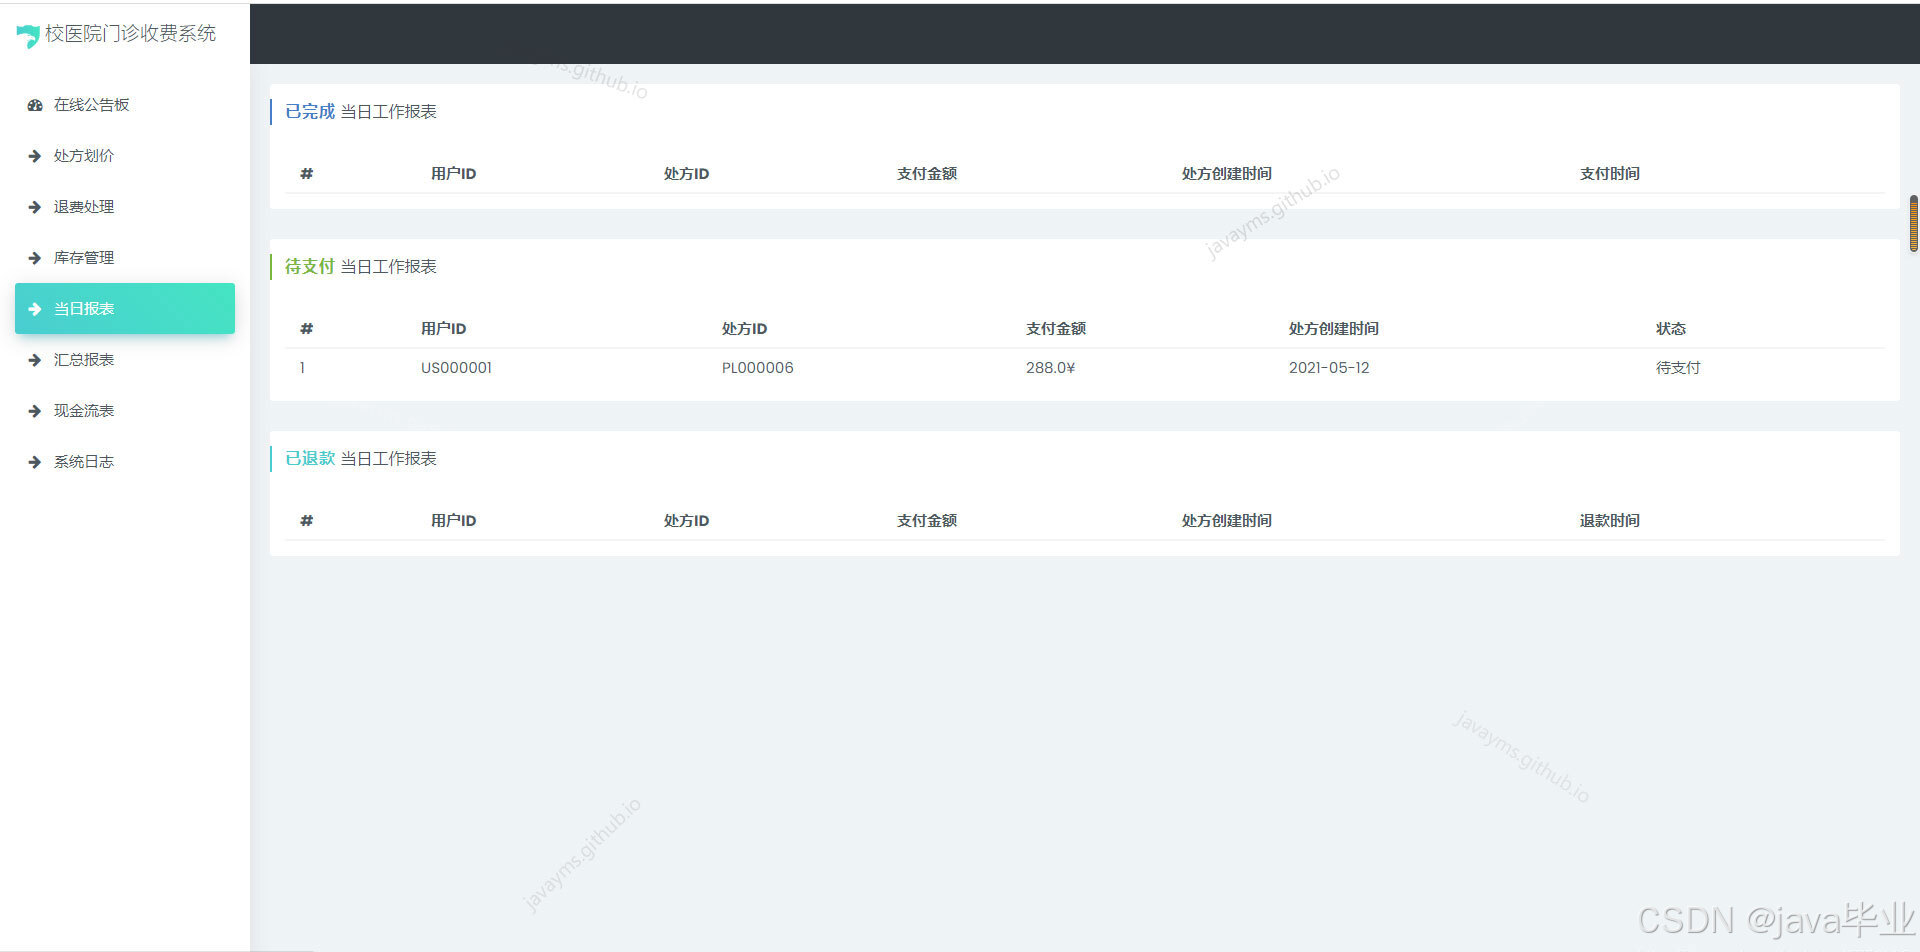Click the arrow icon beside 系统日志
Screen dimensions: 1920x952
(33, 461)
